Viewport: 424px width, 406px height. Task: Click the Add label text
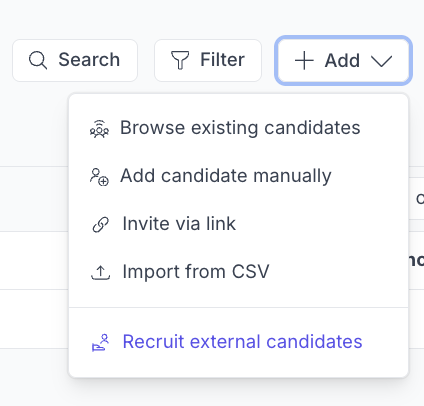coord(342,61)
